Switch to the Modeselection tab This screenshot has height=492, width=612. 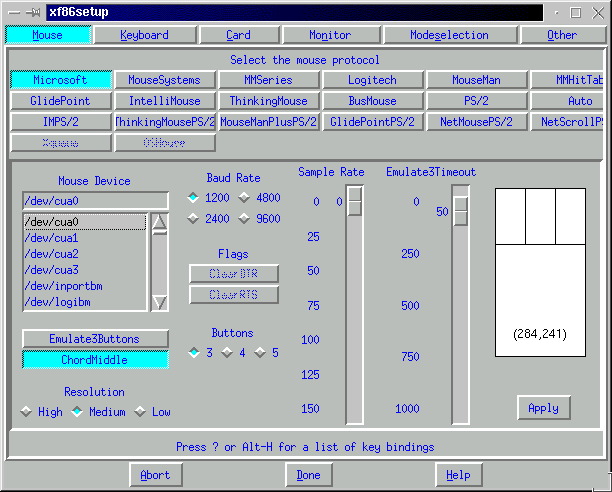click(x=450, y=35)
